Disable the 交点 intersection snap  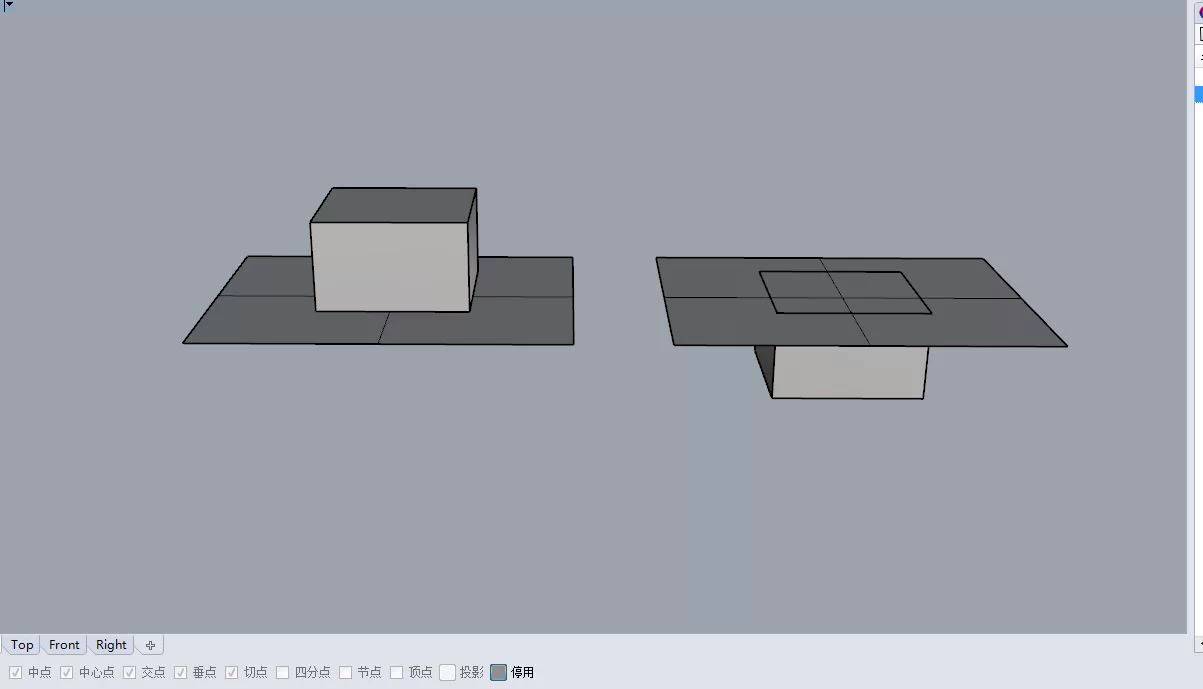click(130, 671)
